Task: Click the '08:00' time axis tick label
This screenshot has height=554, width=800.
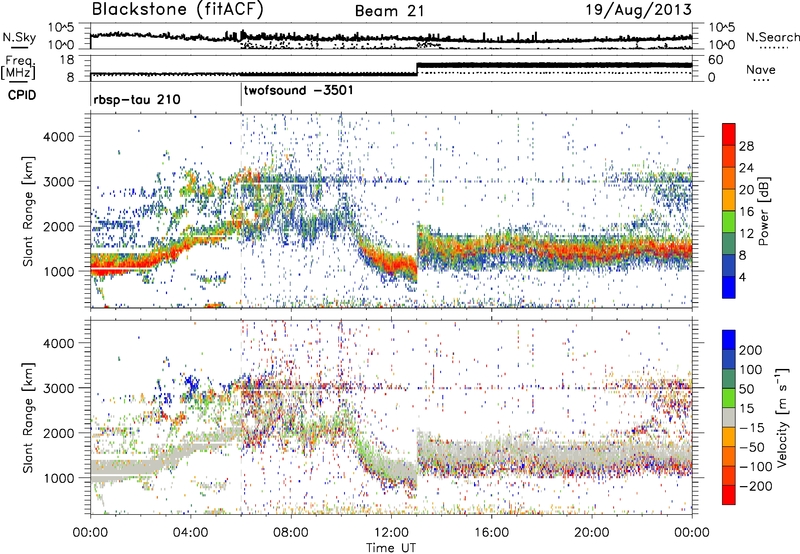Action: [291, 533]
